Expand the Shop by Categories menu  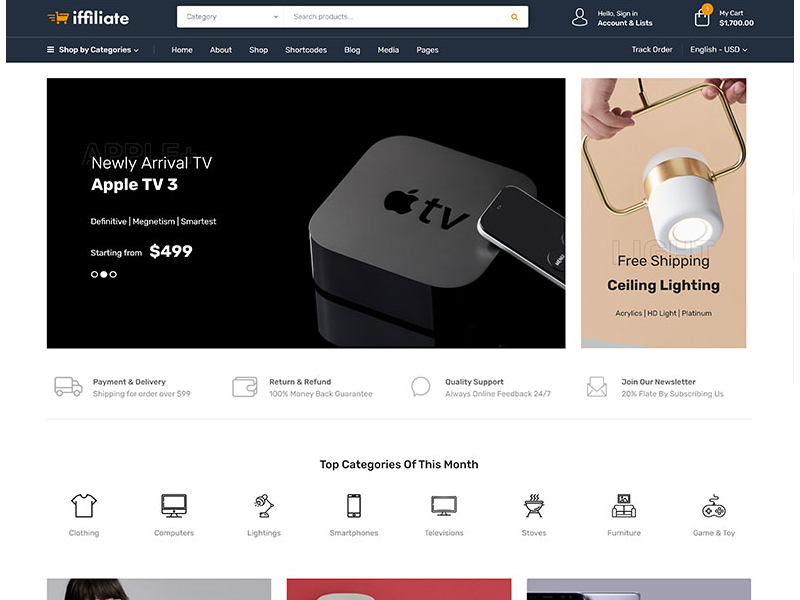coord(93,49)
